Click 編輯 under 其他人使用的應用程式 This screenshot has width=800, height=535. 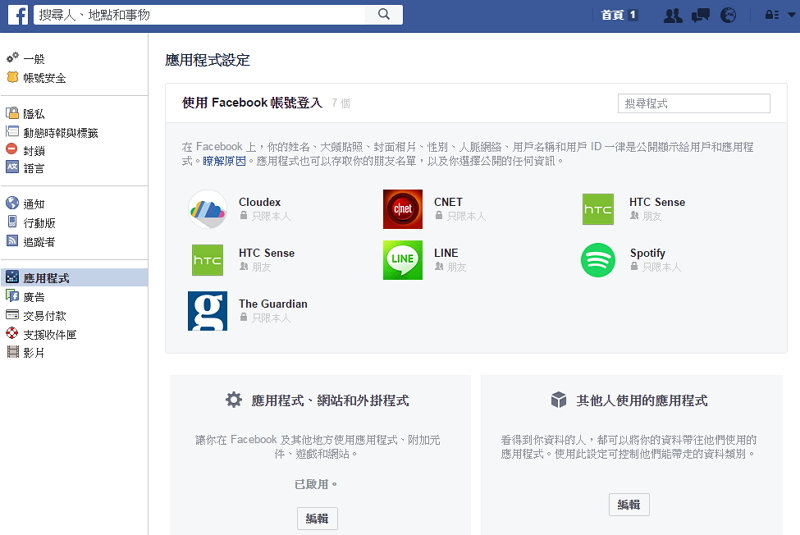click(629, 505)
